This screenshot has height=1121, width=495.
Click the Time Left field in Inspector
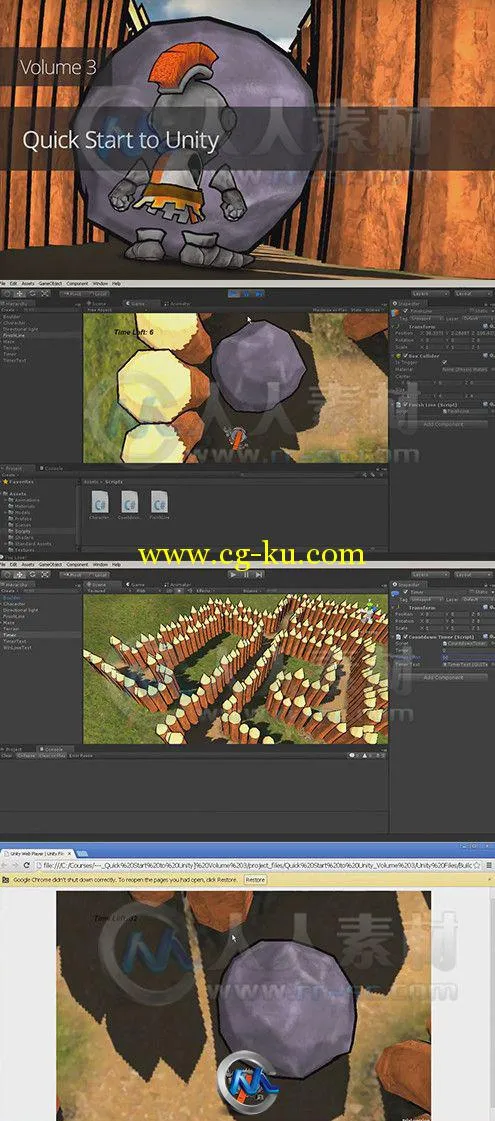click(465, 657)
